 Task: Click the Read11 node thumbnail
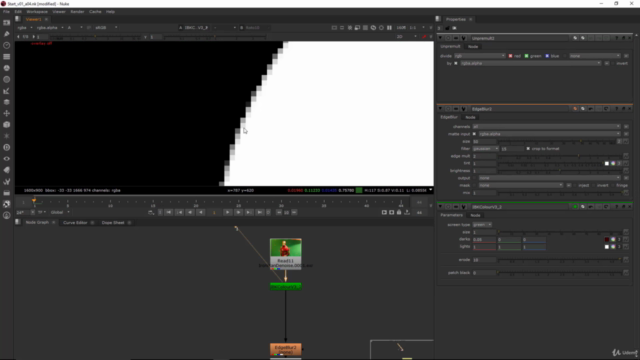(x=286, y=248)
